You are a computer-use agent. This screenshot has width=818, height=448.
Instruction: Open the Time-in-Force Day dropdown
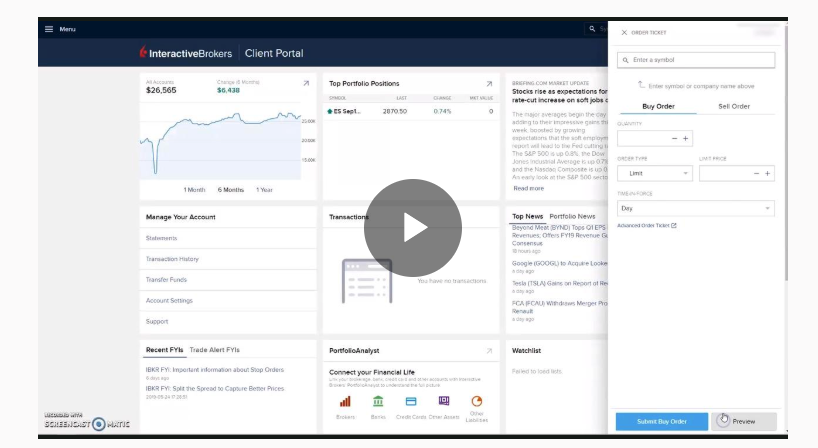[695, 208]
